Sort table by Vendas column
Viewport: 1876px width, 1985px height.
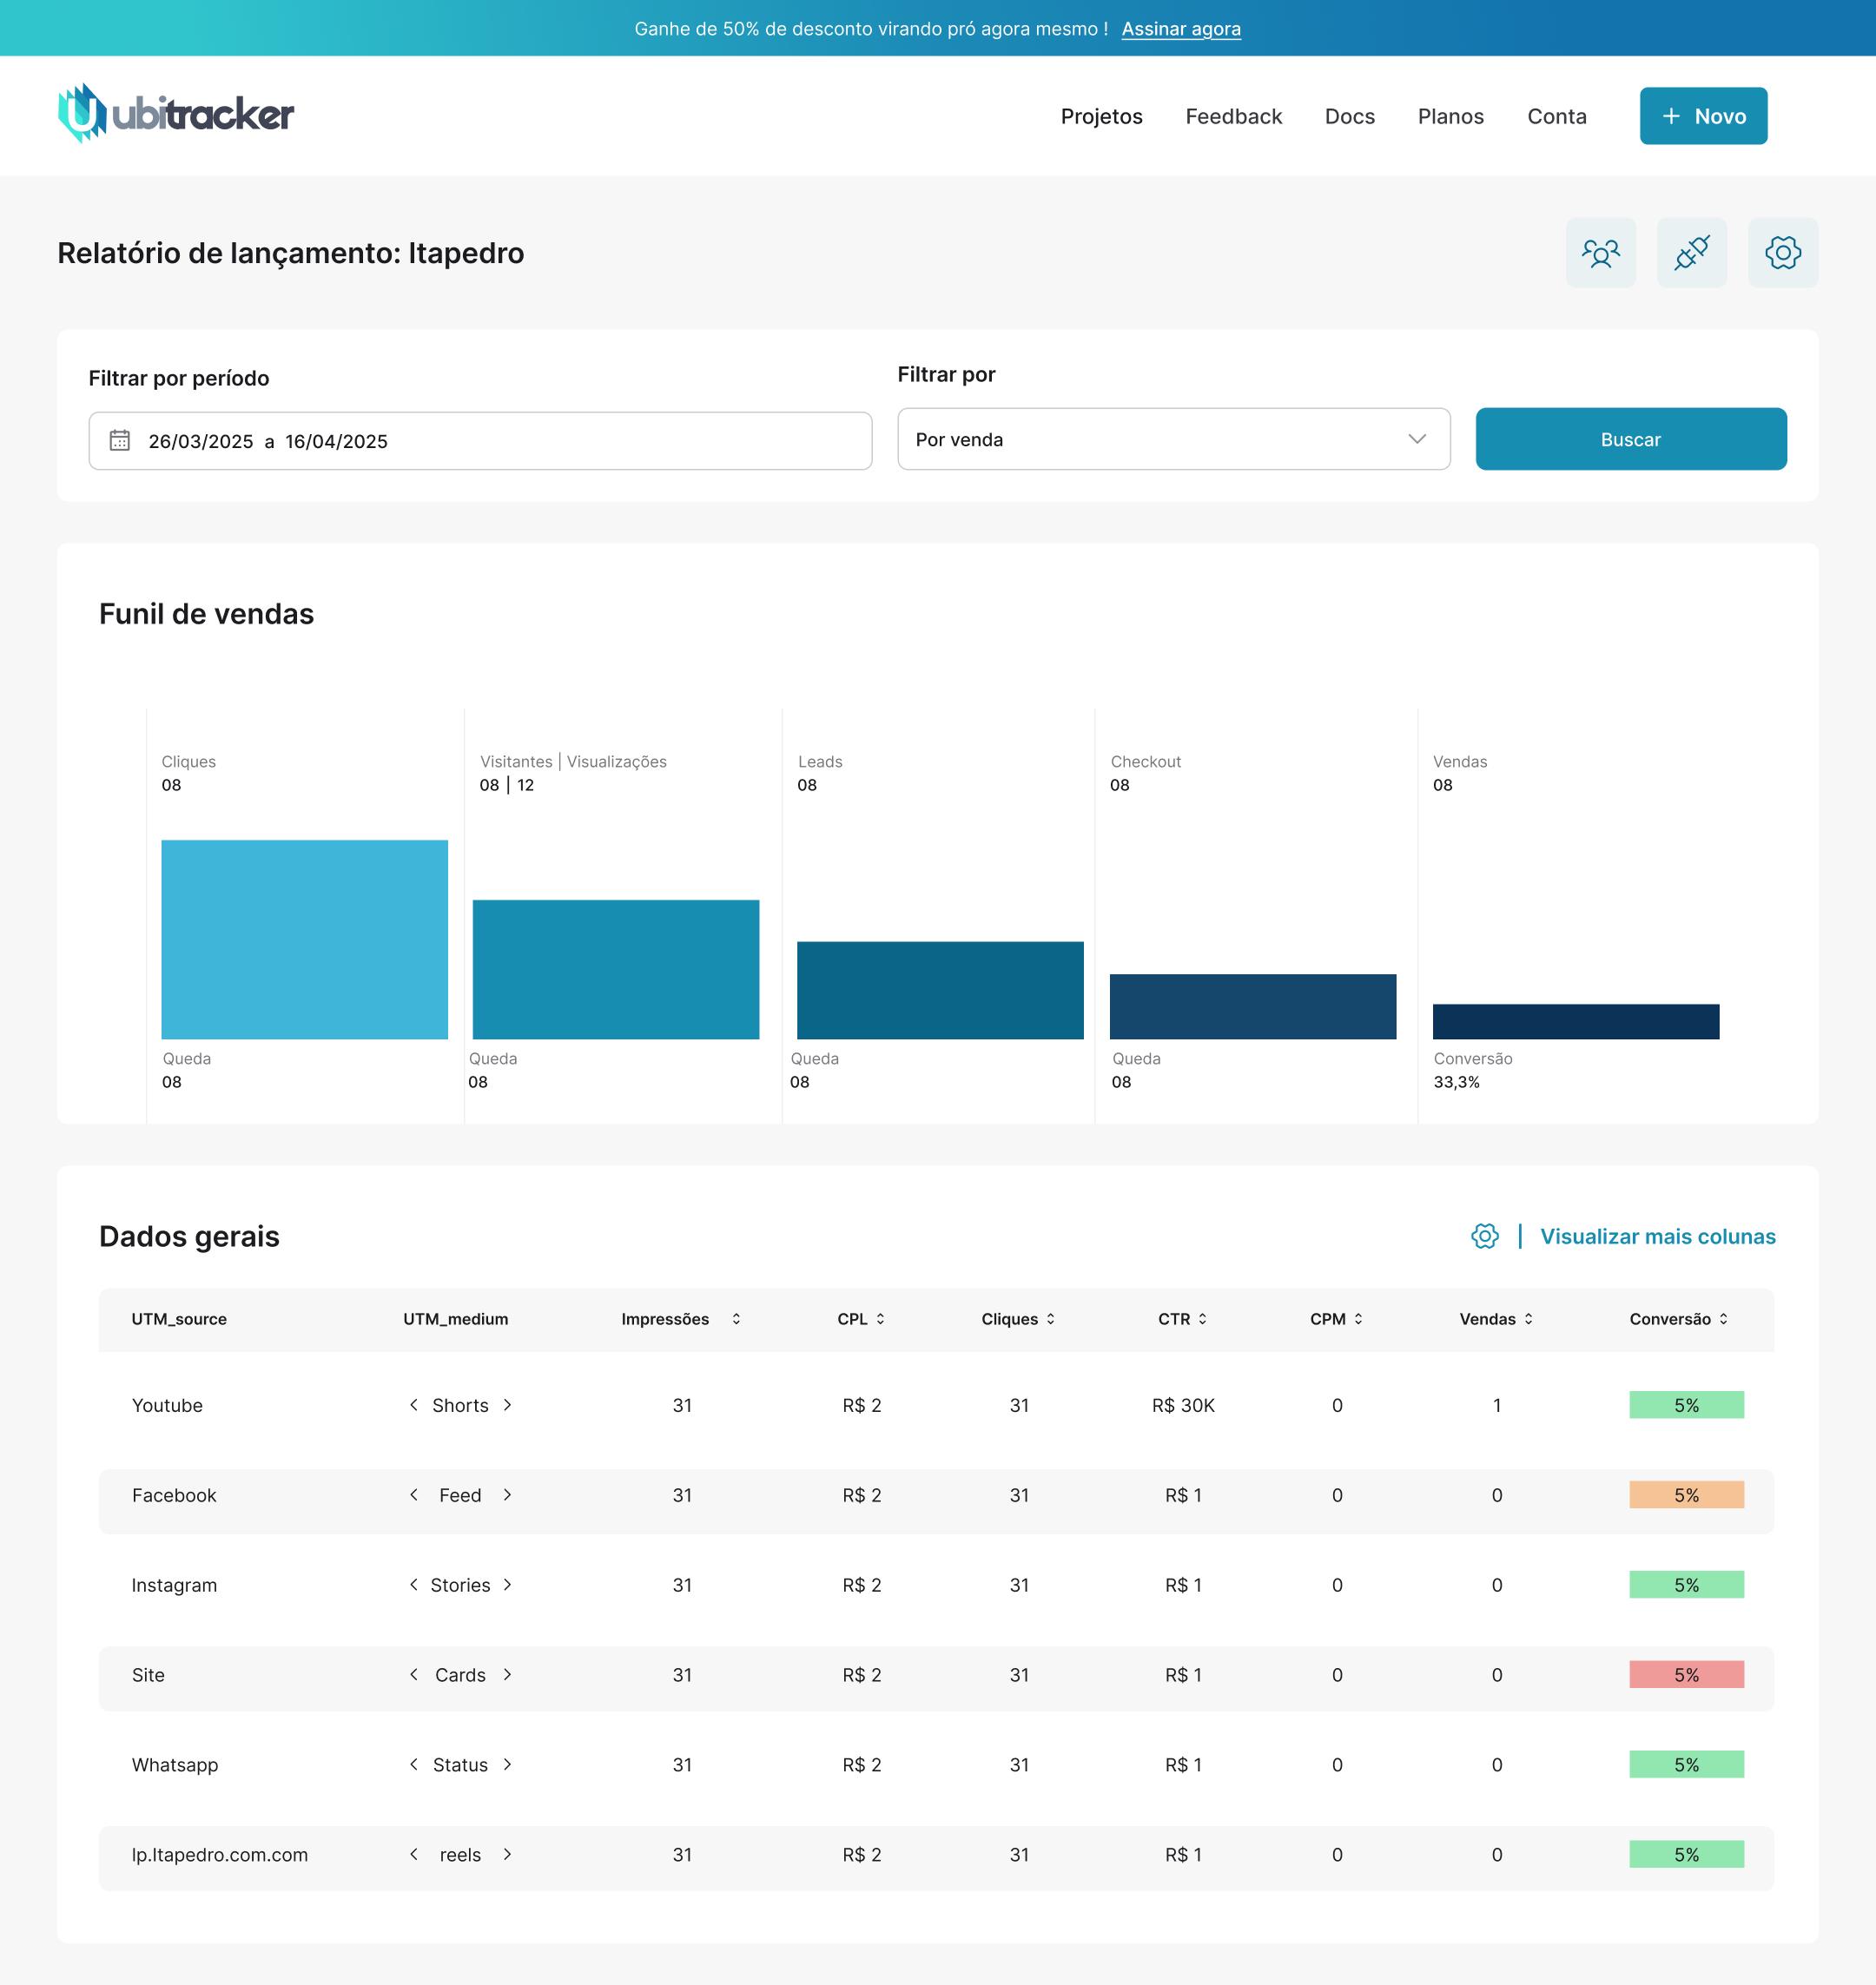coord(1528,1319)
